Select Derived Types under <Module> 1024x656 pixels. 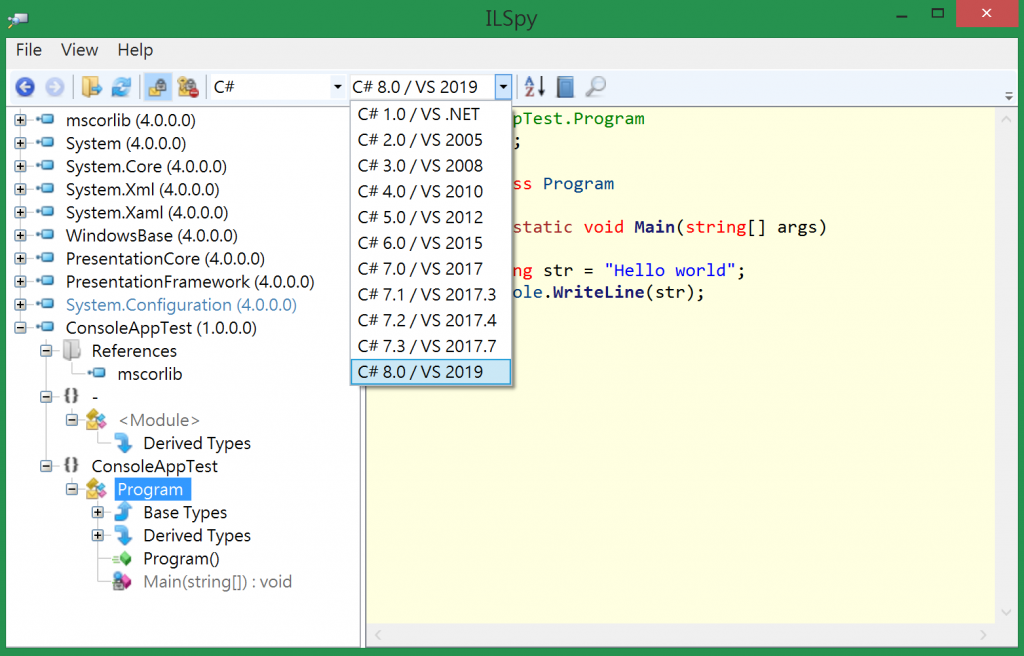point(197,443)
